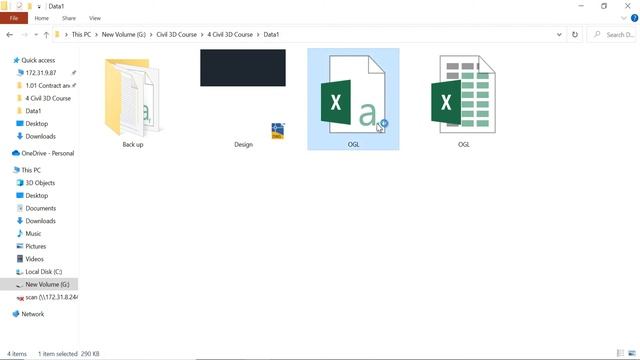
Task: Open Pictures folder in navigation pane
Action: click(36, 246)
